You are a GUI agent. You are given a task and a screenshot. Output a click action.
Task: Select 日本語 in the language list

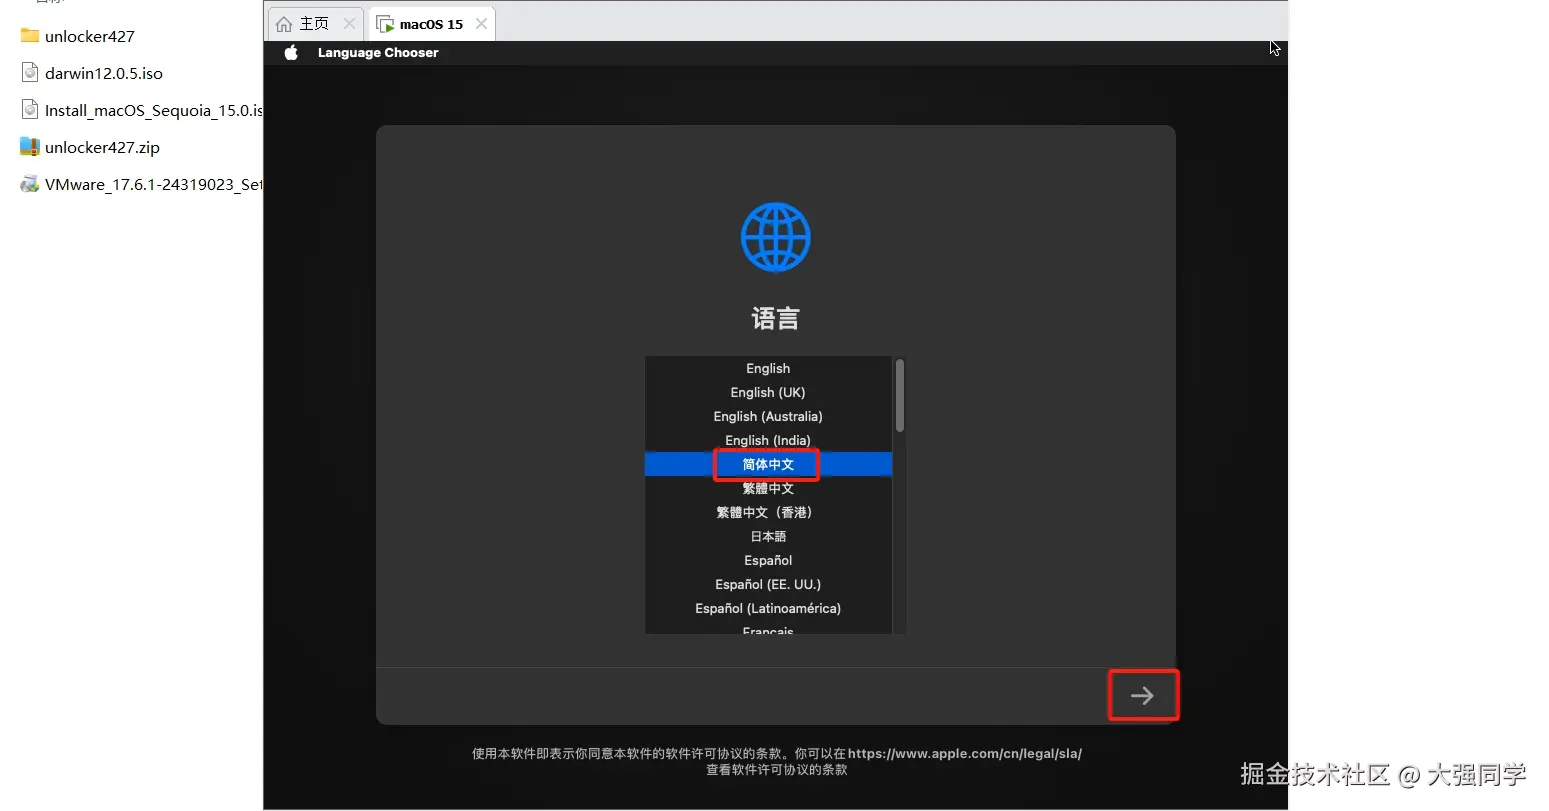click(x=768, y=537)
